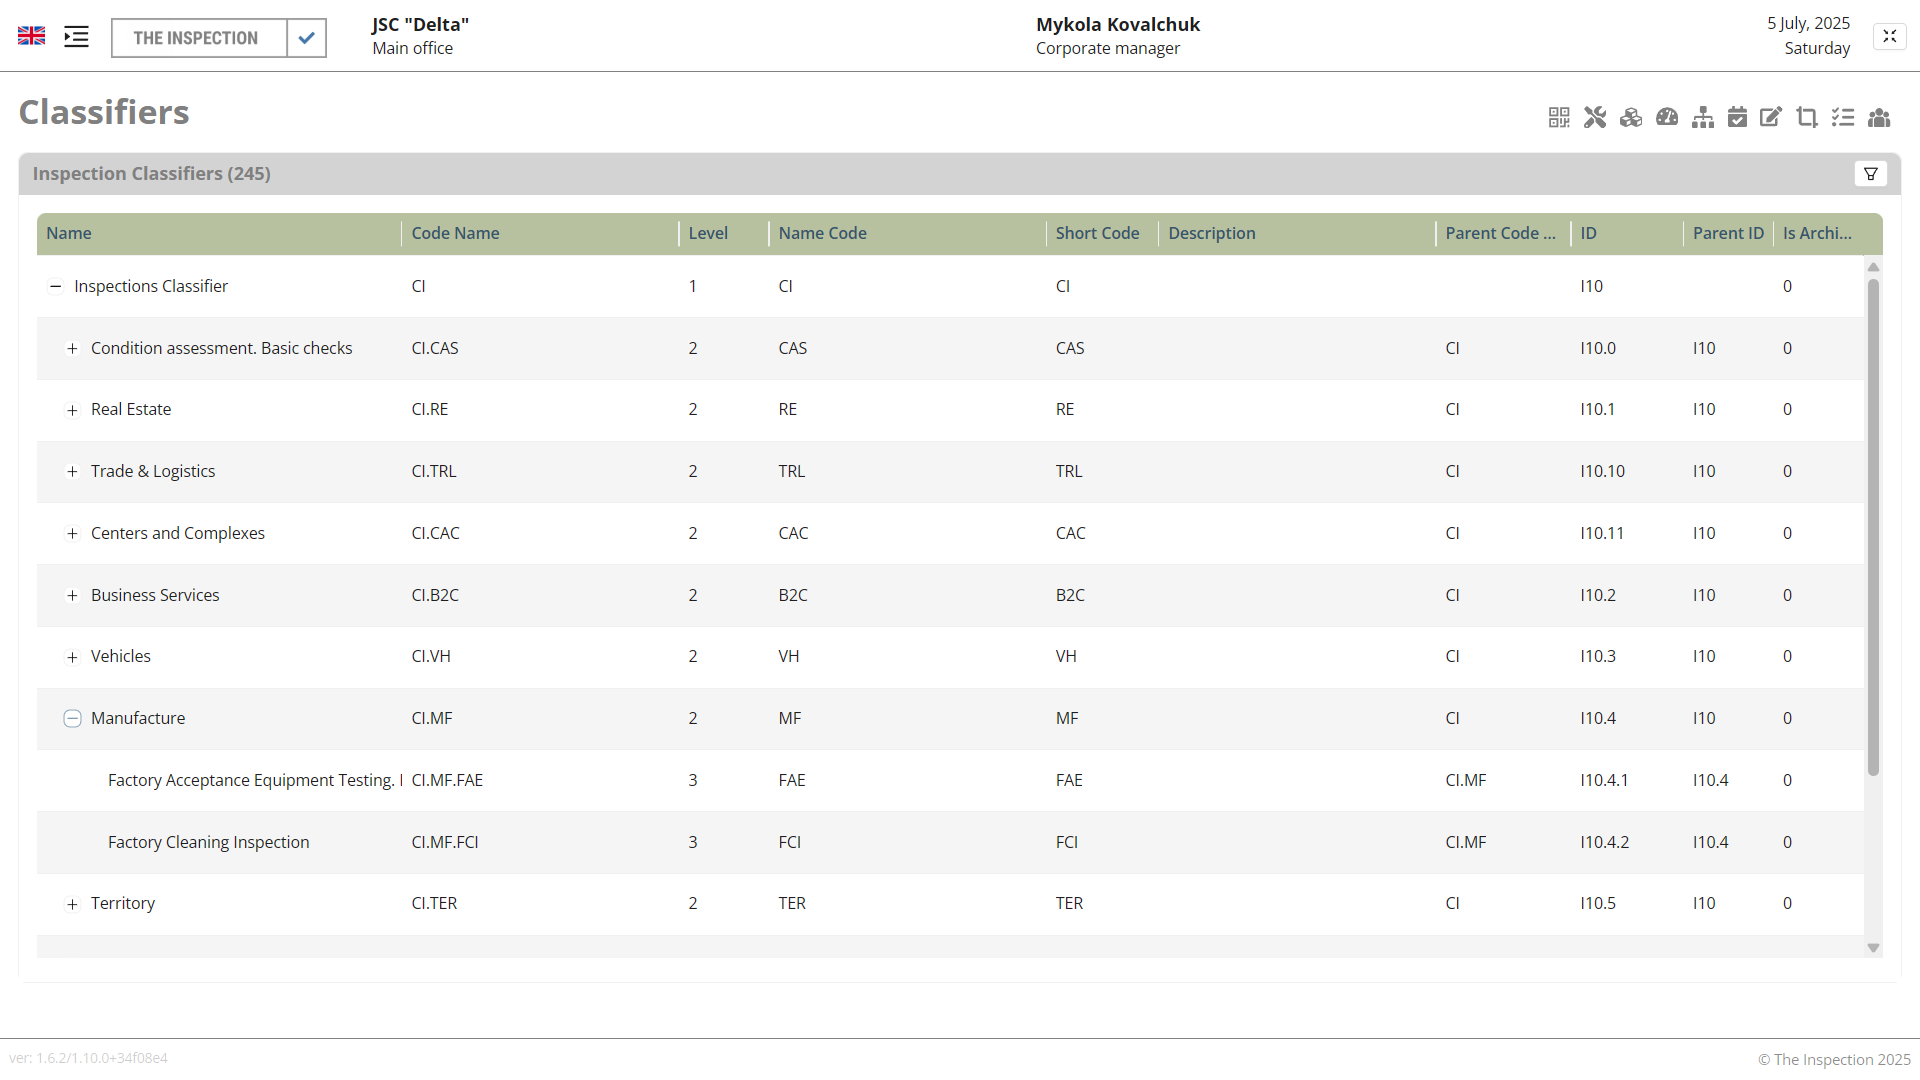Open the dashboard gauge icon
1920x1080 pixels.
click(x=1667, y=117)
